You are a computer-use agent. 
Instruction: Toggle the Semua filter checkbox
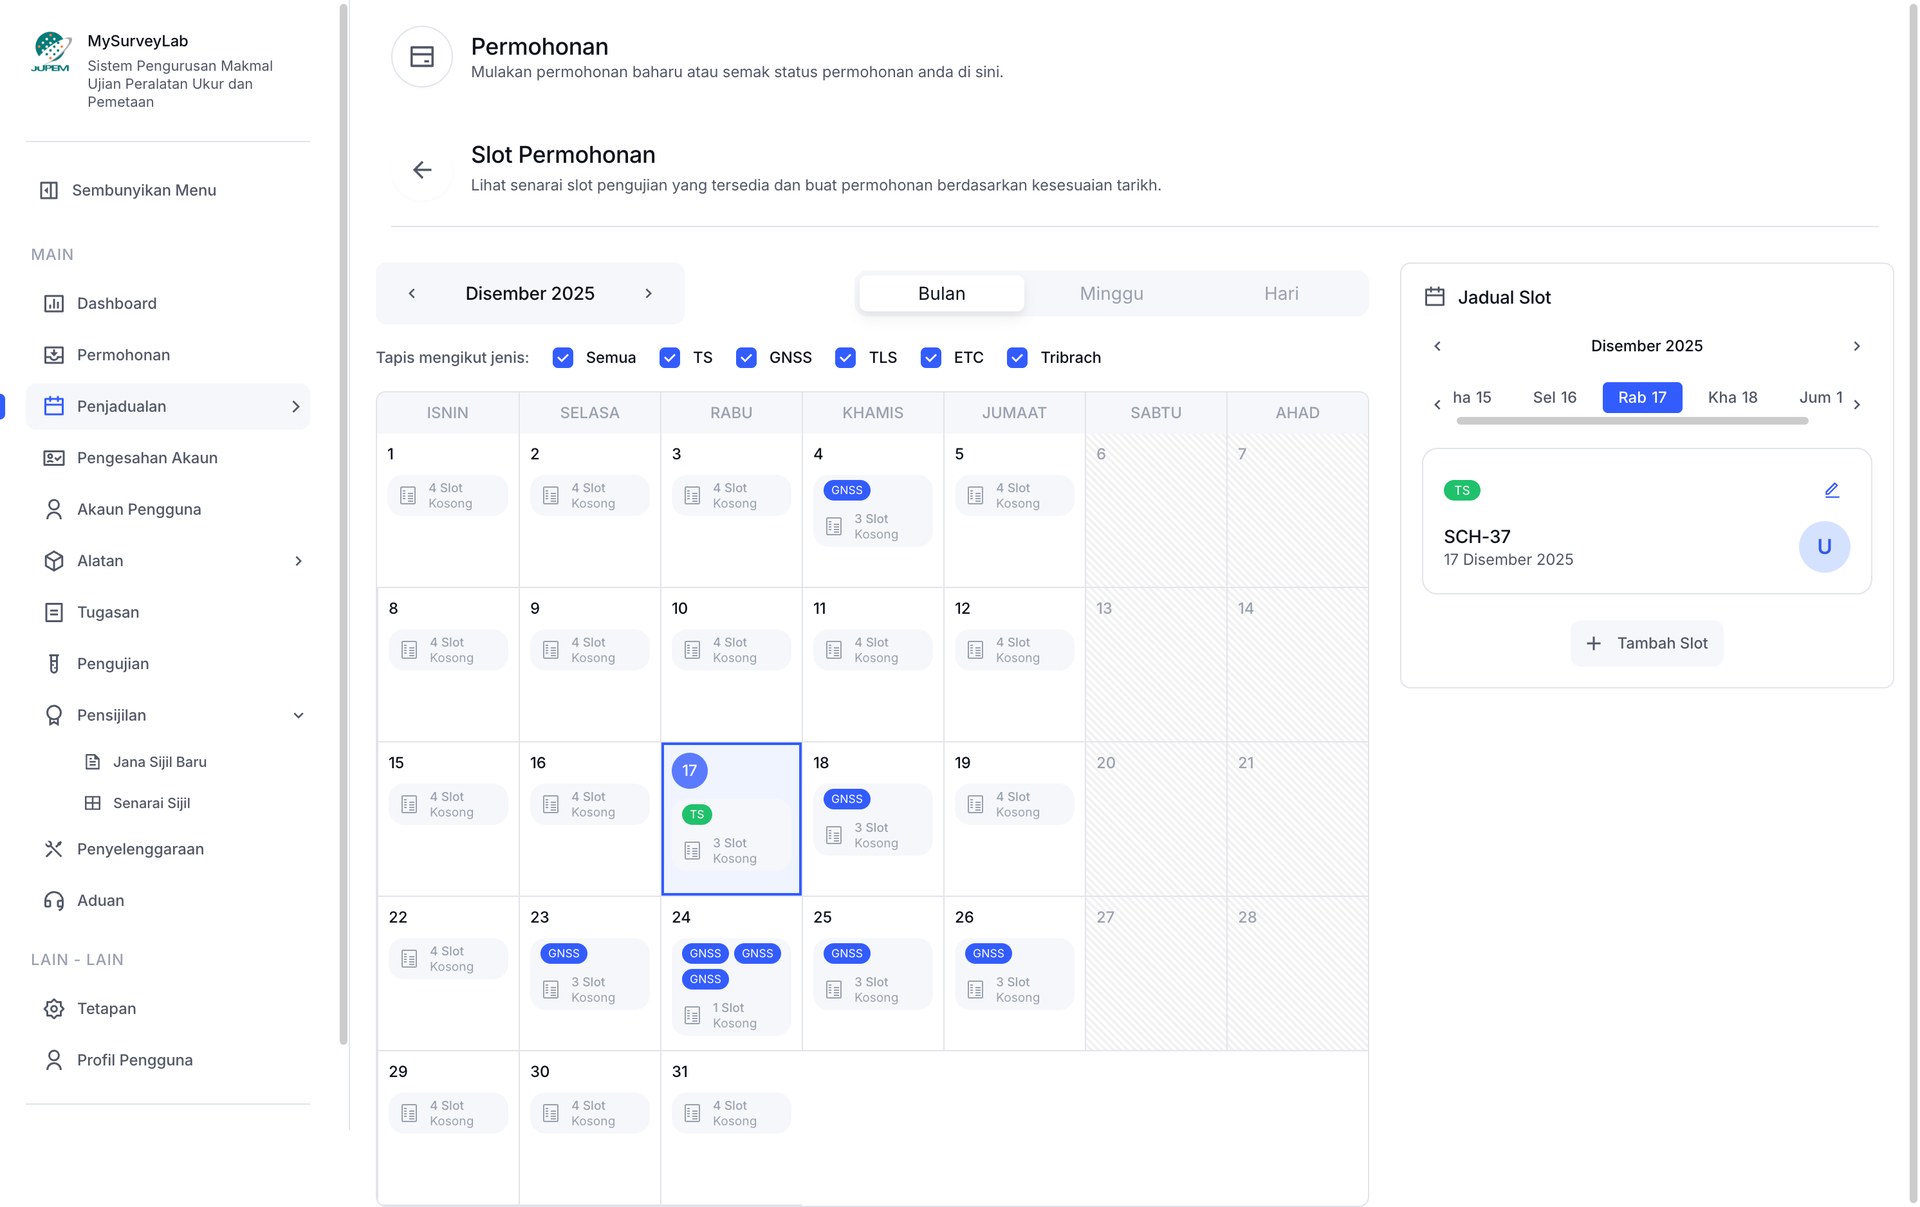pyautogui.click(x=563, y=358)
